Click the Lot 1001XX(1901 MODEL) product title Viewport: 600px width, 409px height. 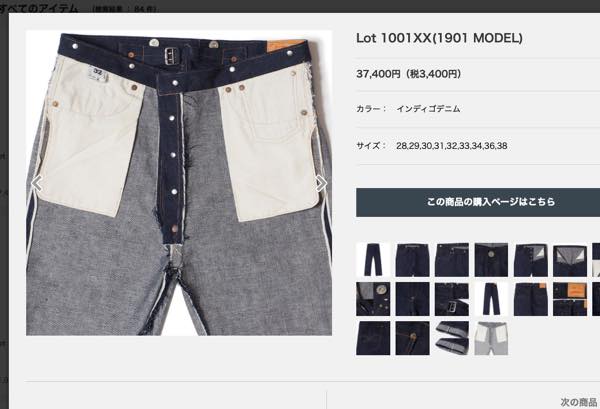pyautogui.click(x=439, y=38)
